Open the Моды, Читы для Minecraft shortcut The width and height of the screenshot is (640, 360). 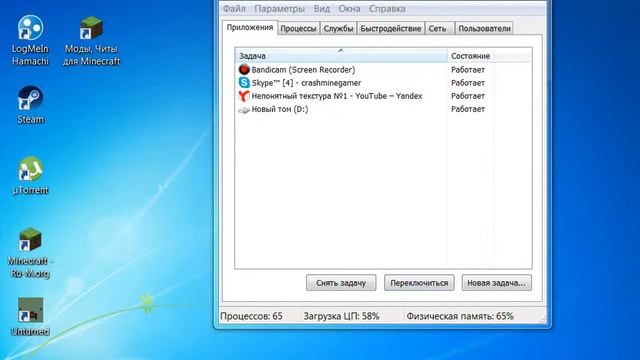pyautogui.click(x=91, y=40)
